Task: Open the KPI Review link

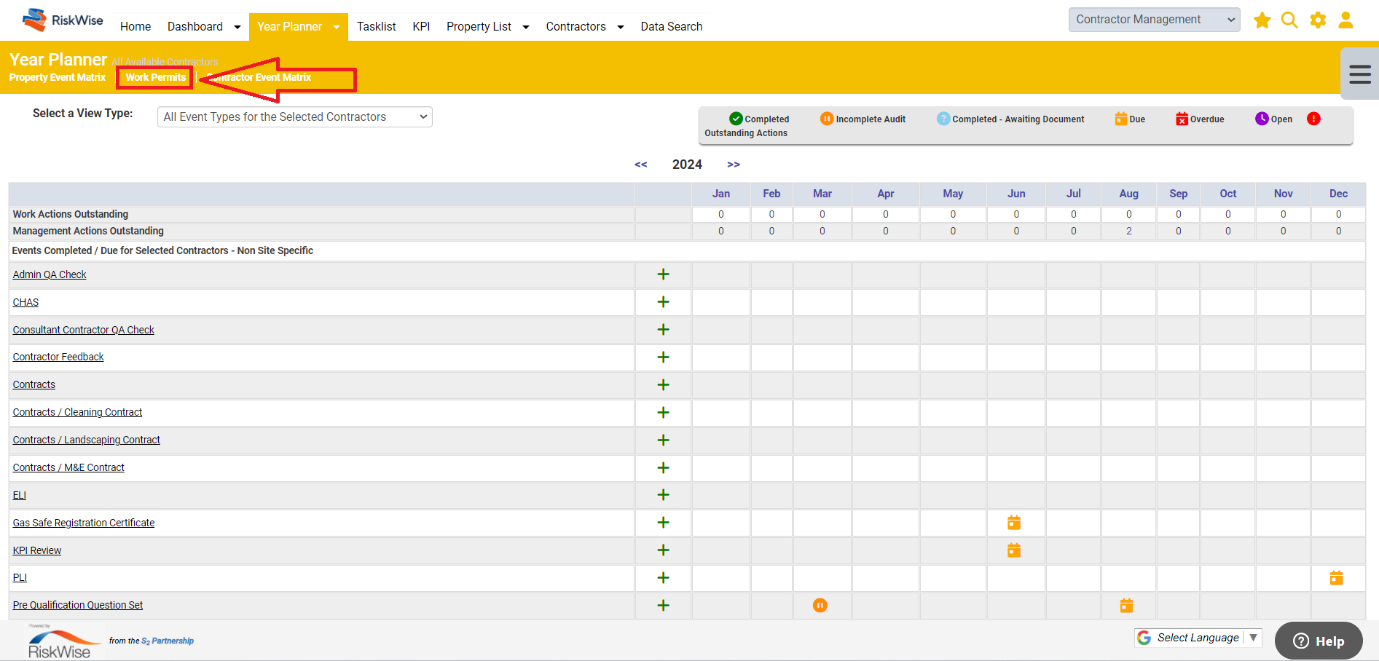Action: coord(37,551)
